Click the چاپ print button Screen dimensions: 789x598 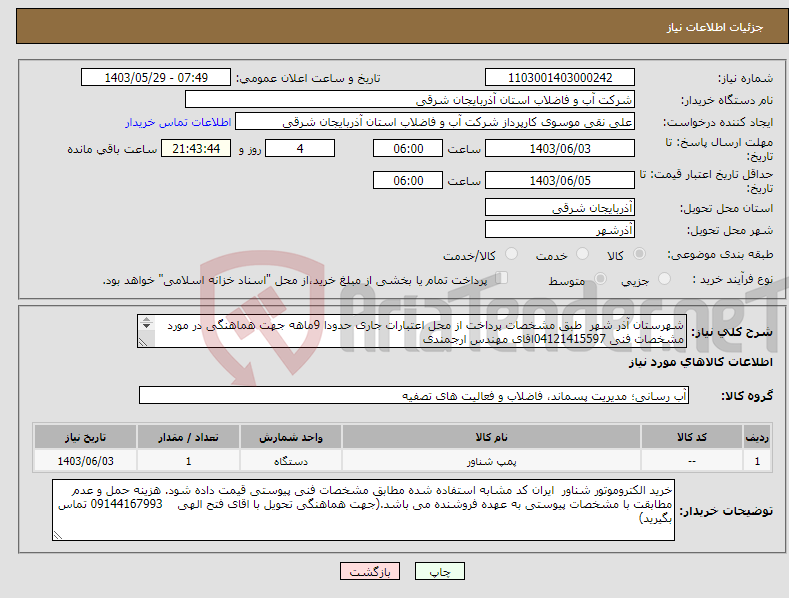click(440, 572)
